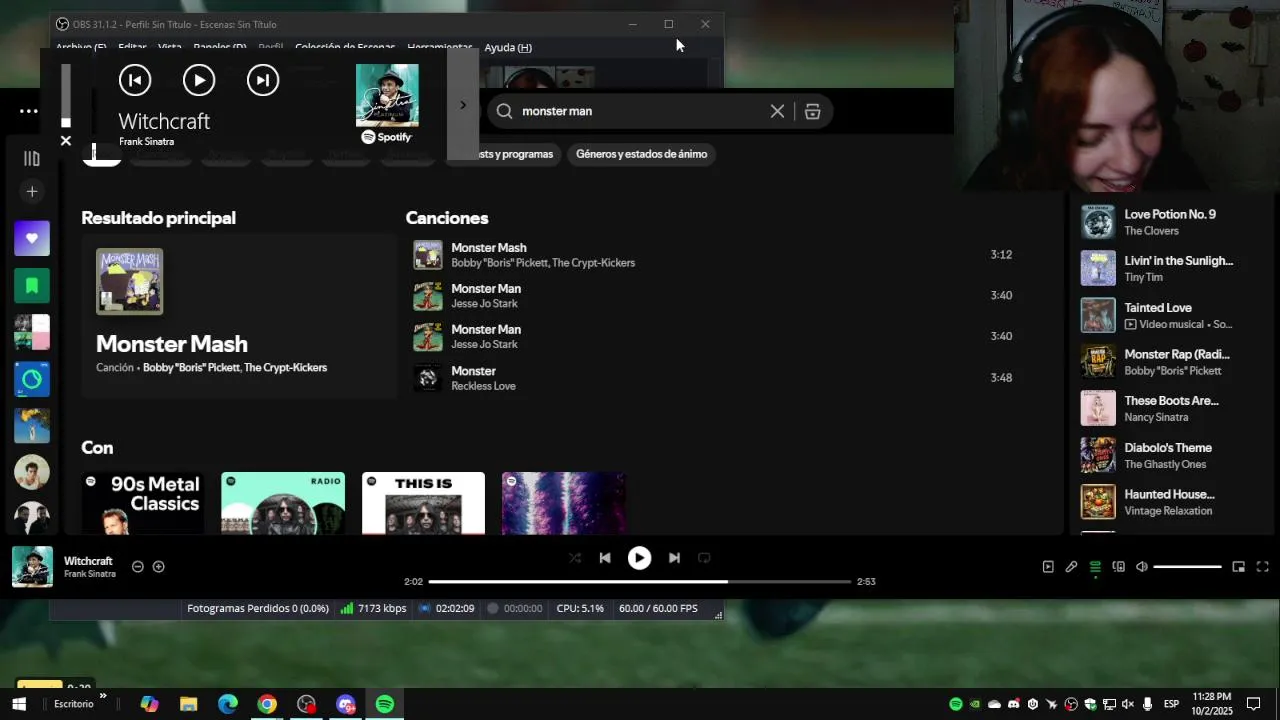Click the search magnifier icon
This screenshot has width=1280, height=720.
[504, 111]
